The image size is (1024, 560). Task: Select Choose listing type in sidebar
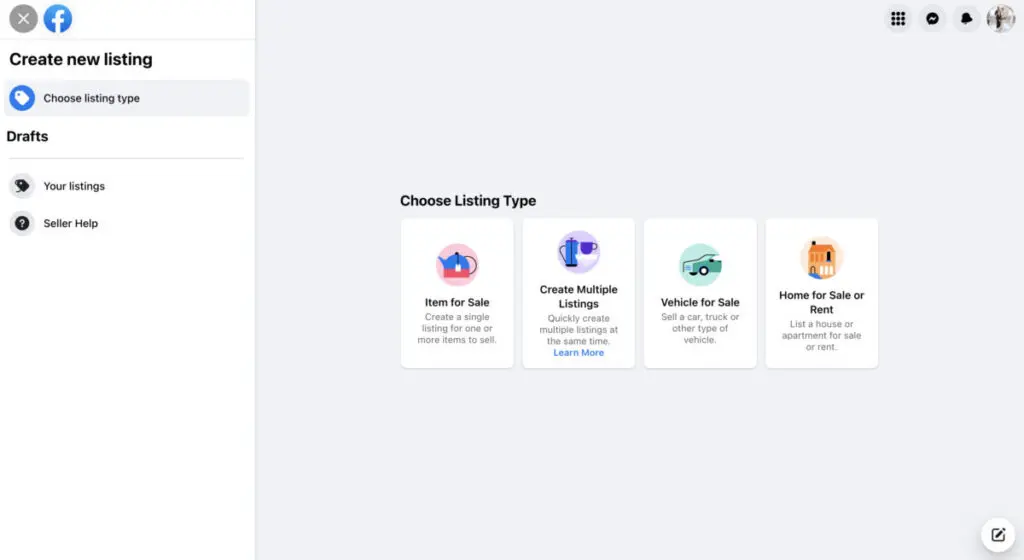point(92,98)
